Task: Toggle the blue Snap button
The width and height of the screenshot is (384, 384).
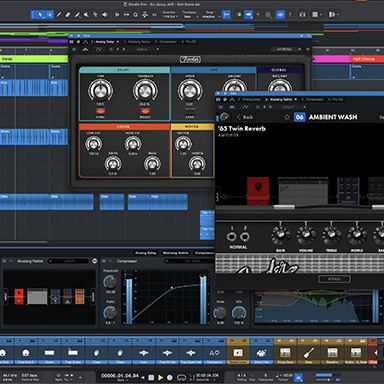Action: (x=226, y=15)
